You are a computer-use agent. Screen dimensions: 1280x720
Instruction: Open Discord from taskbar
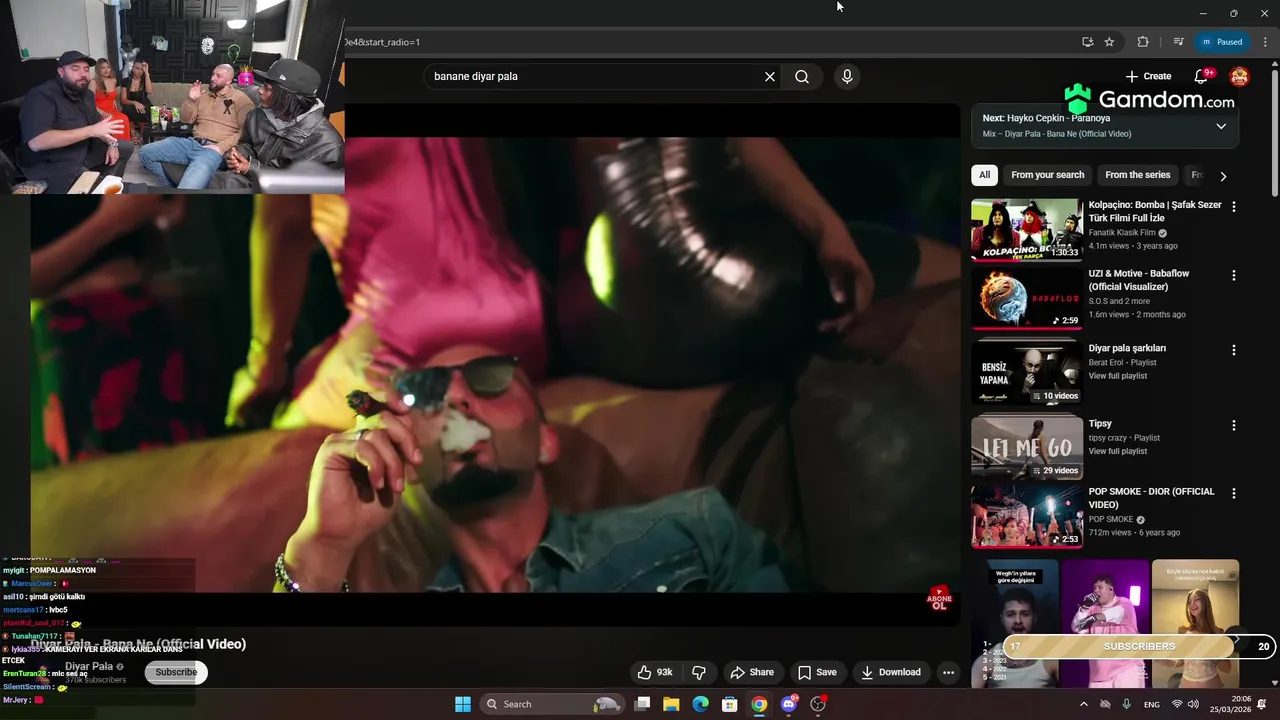pyautogui.click(x=789, y=704)
